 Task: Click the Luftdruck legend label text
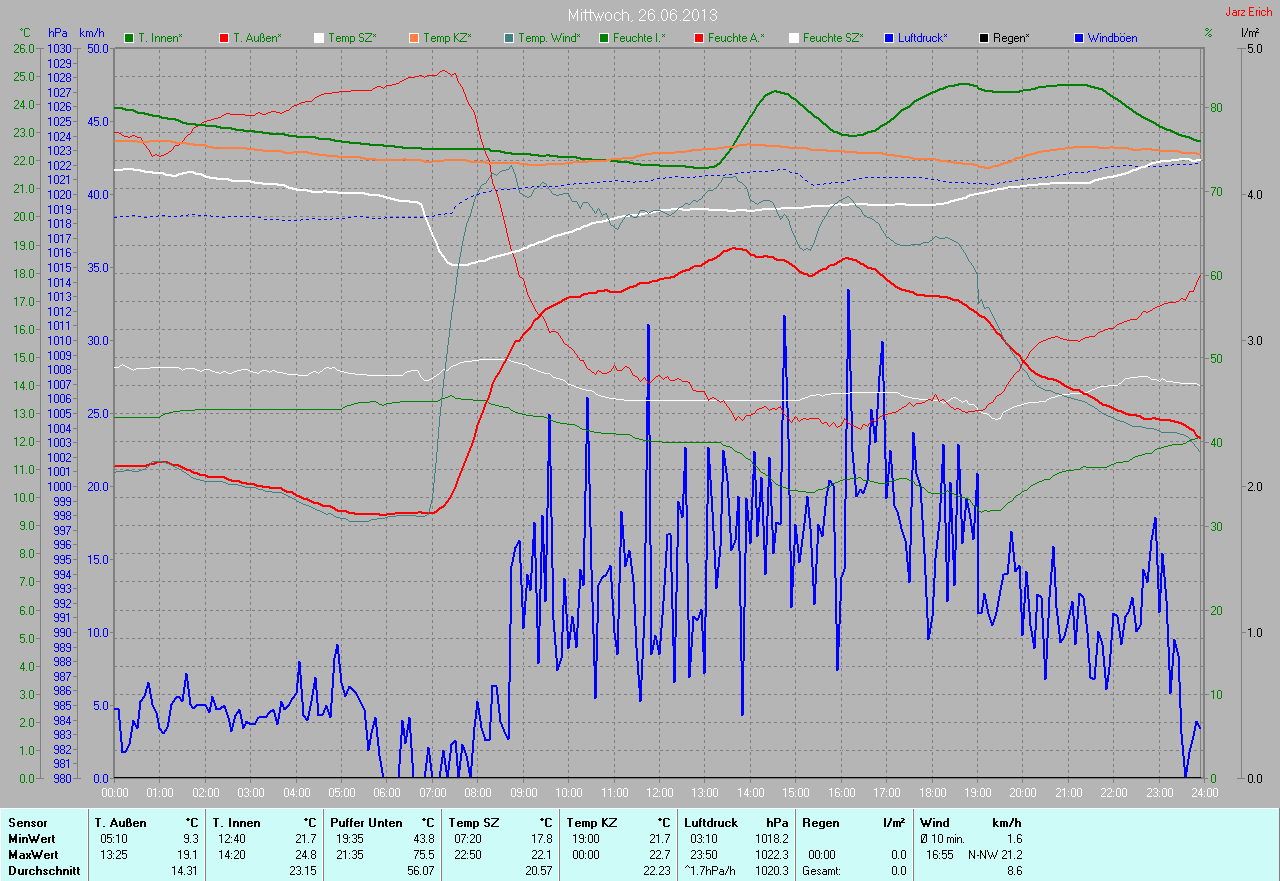click(922, 38)
